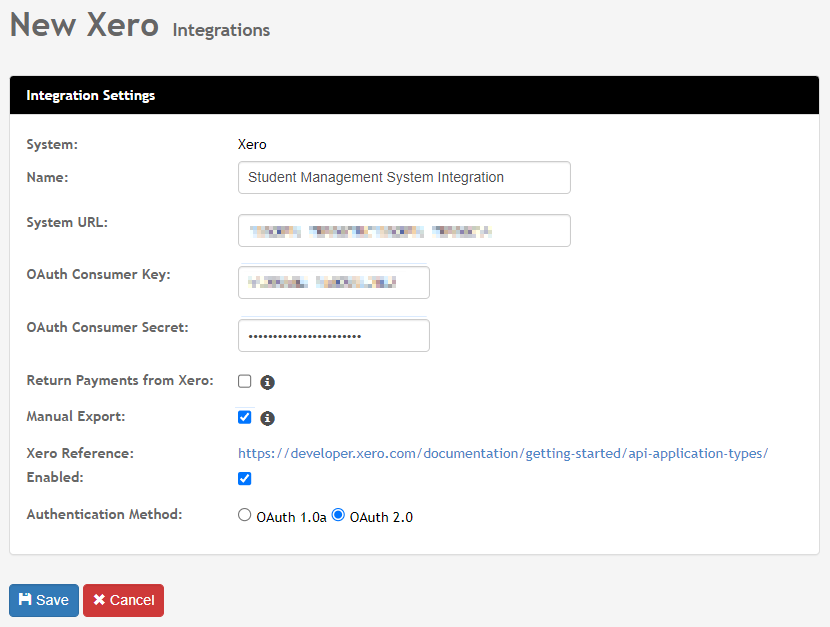Click the Integrations subtitle text

pos(221,30)
